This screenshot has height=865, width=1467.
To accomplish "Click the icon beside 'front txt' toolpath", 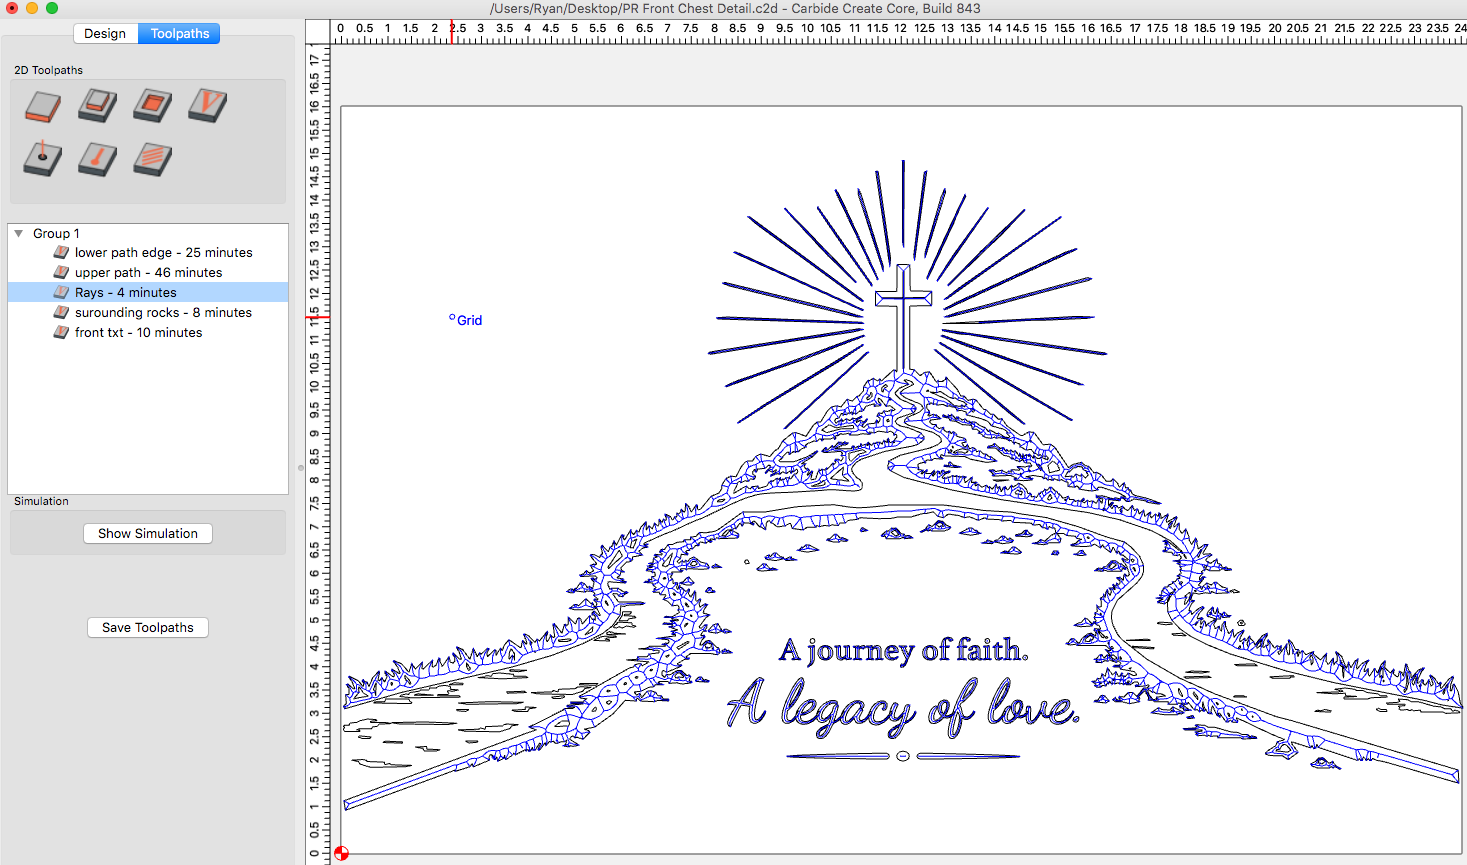I will 61,332.
